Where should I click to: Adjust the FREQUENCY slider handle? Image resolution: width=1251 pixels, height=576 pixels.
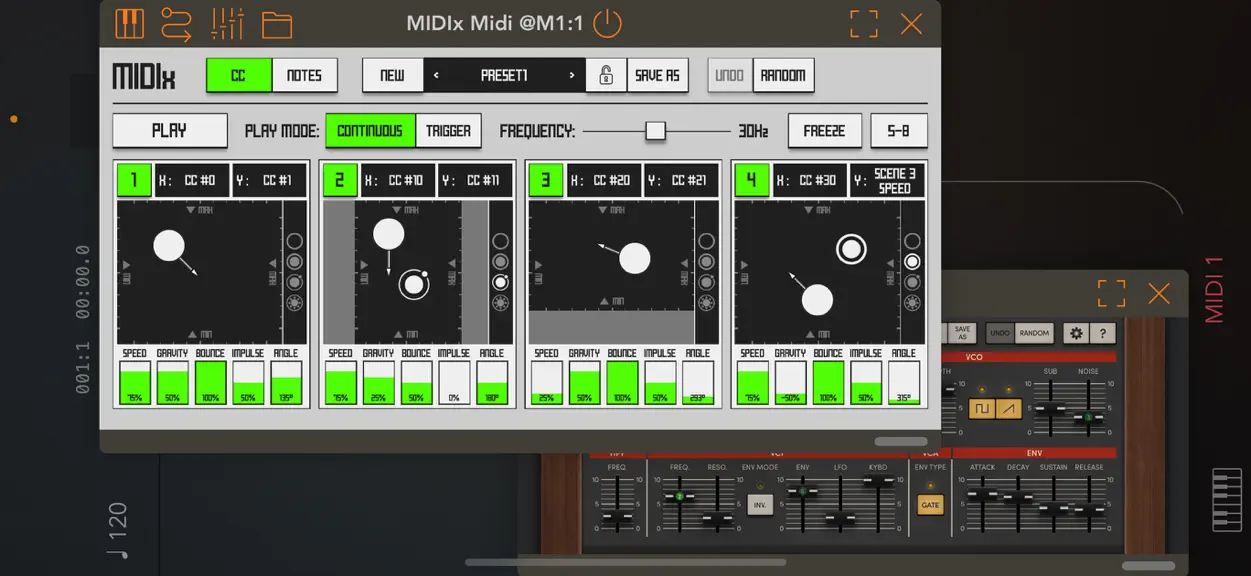(x=655, y=131)
